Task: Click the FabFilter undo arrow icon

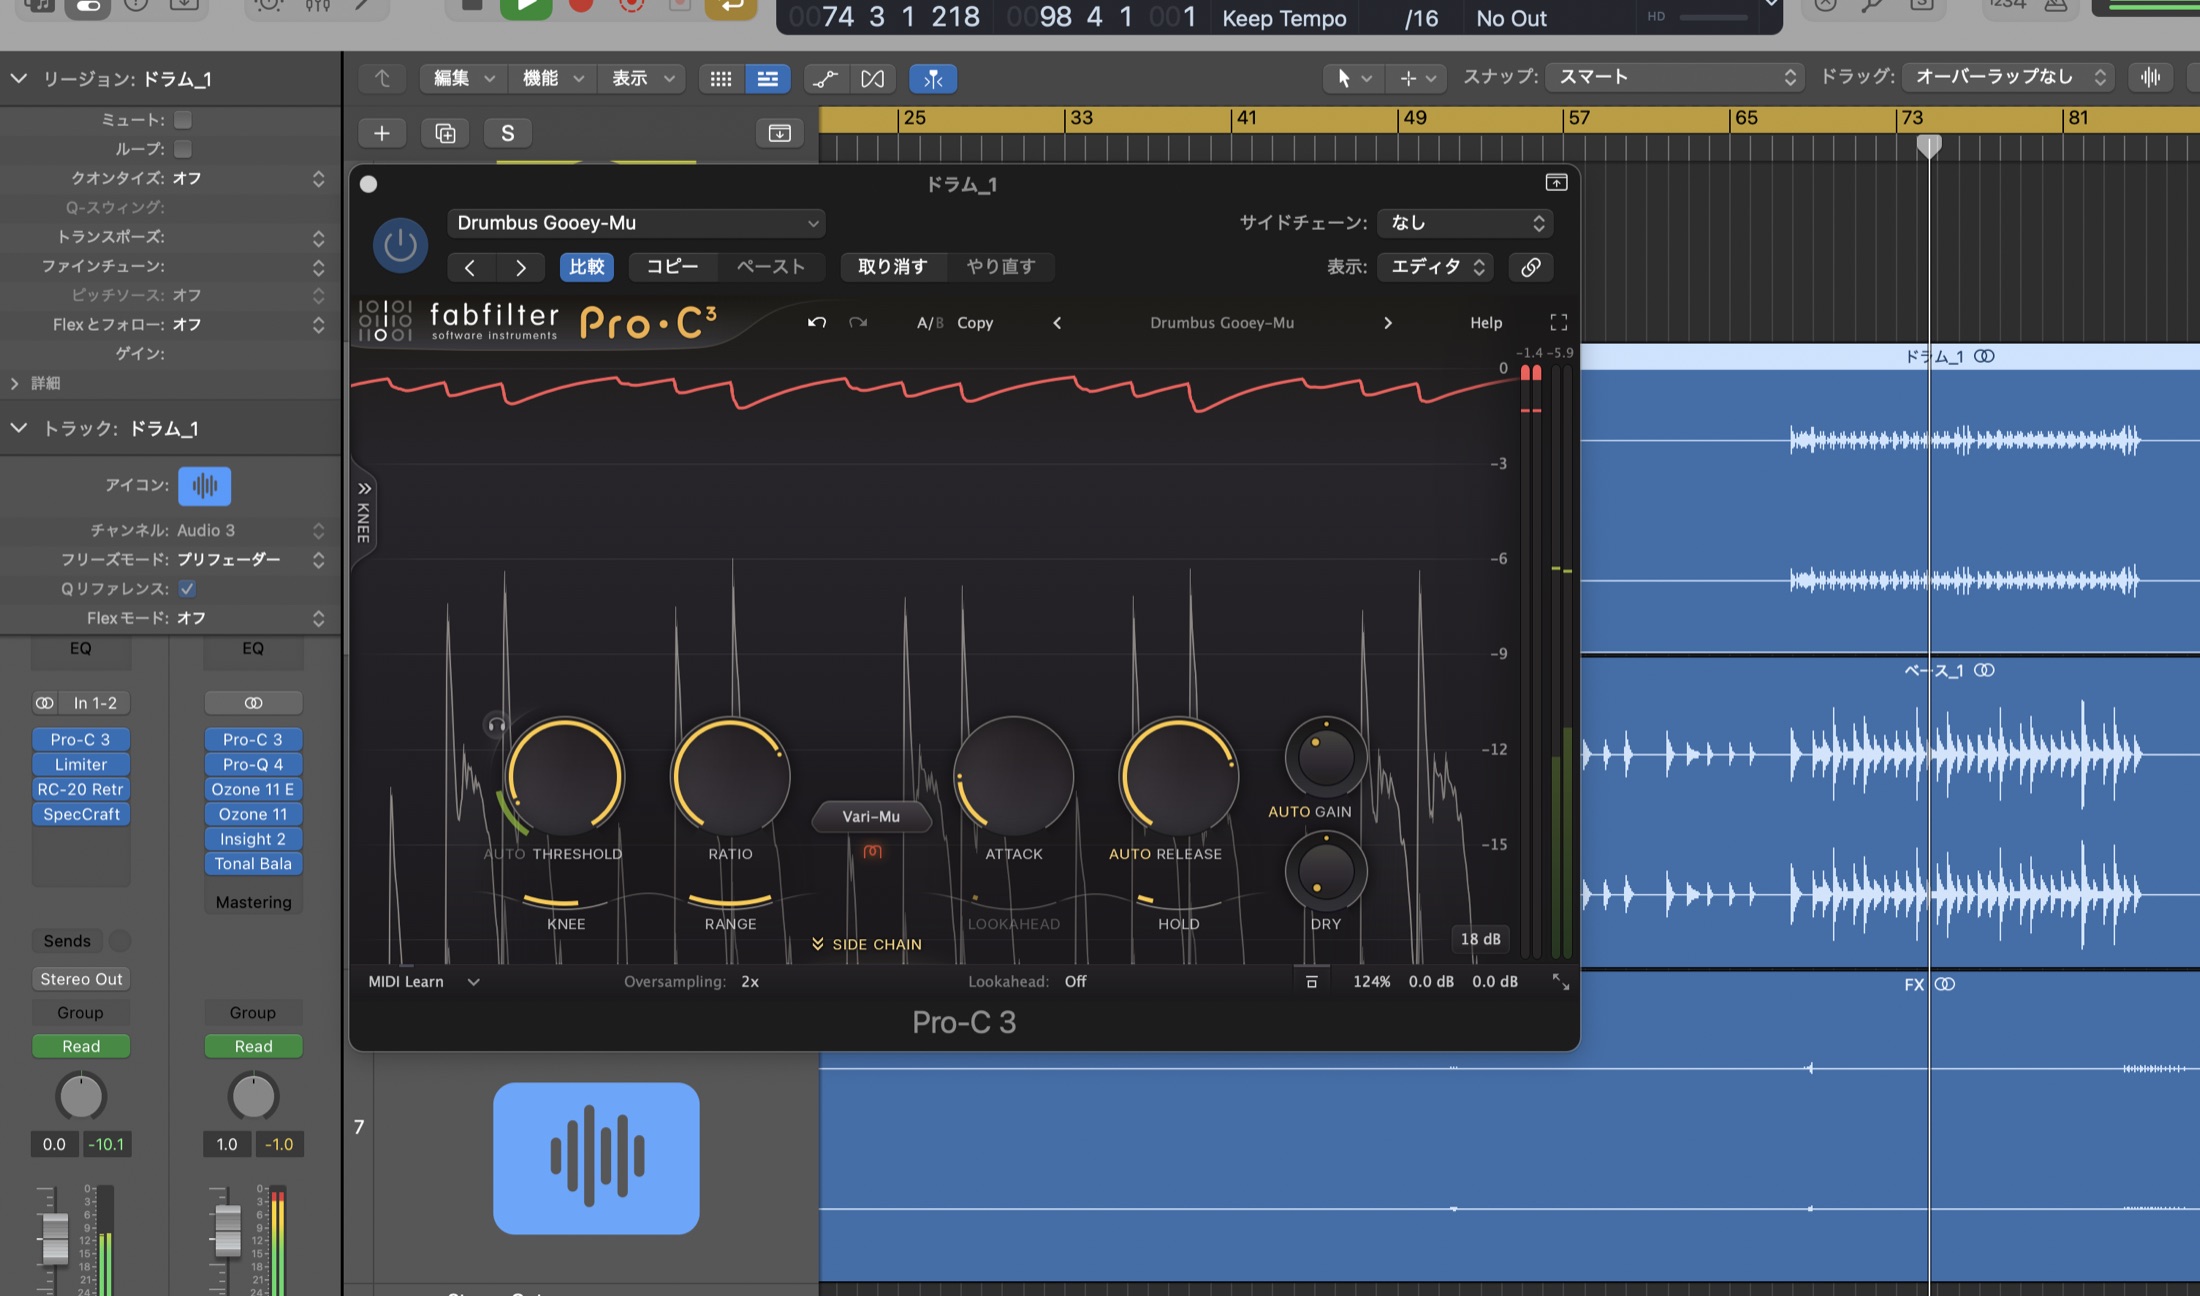Action: click(x=817, y=322)
